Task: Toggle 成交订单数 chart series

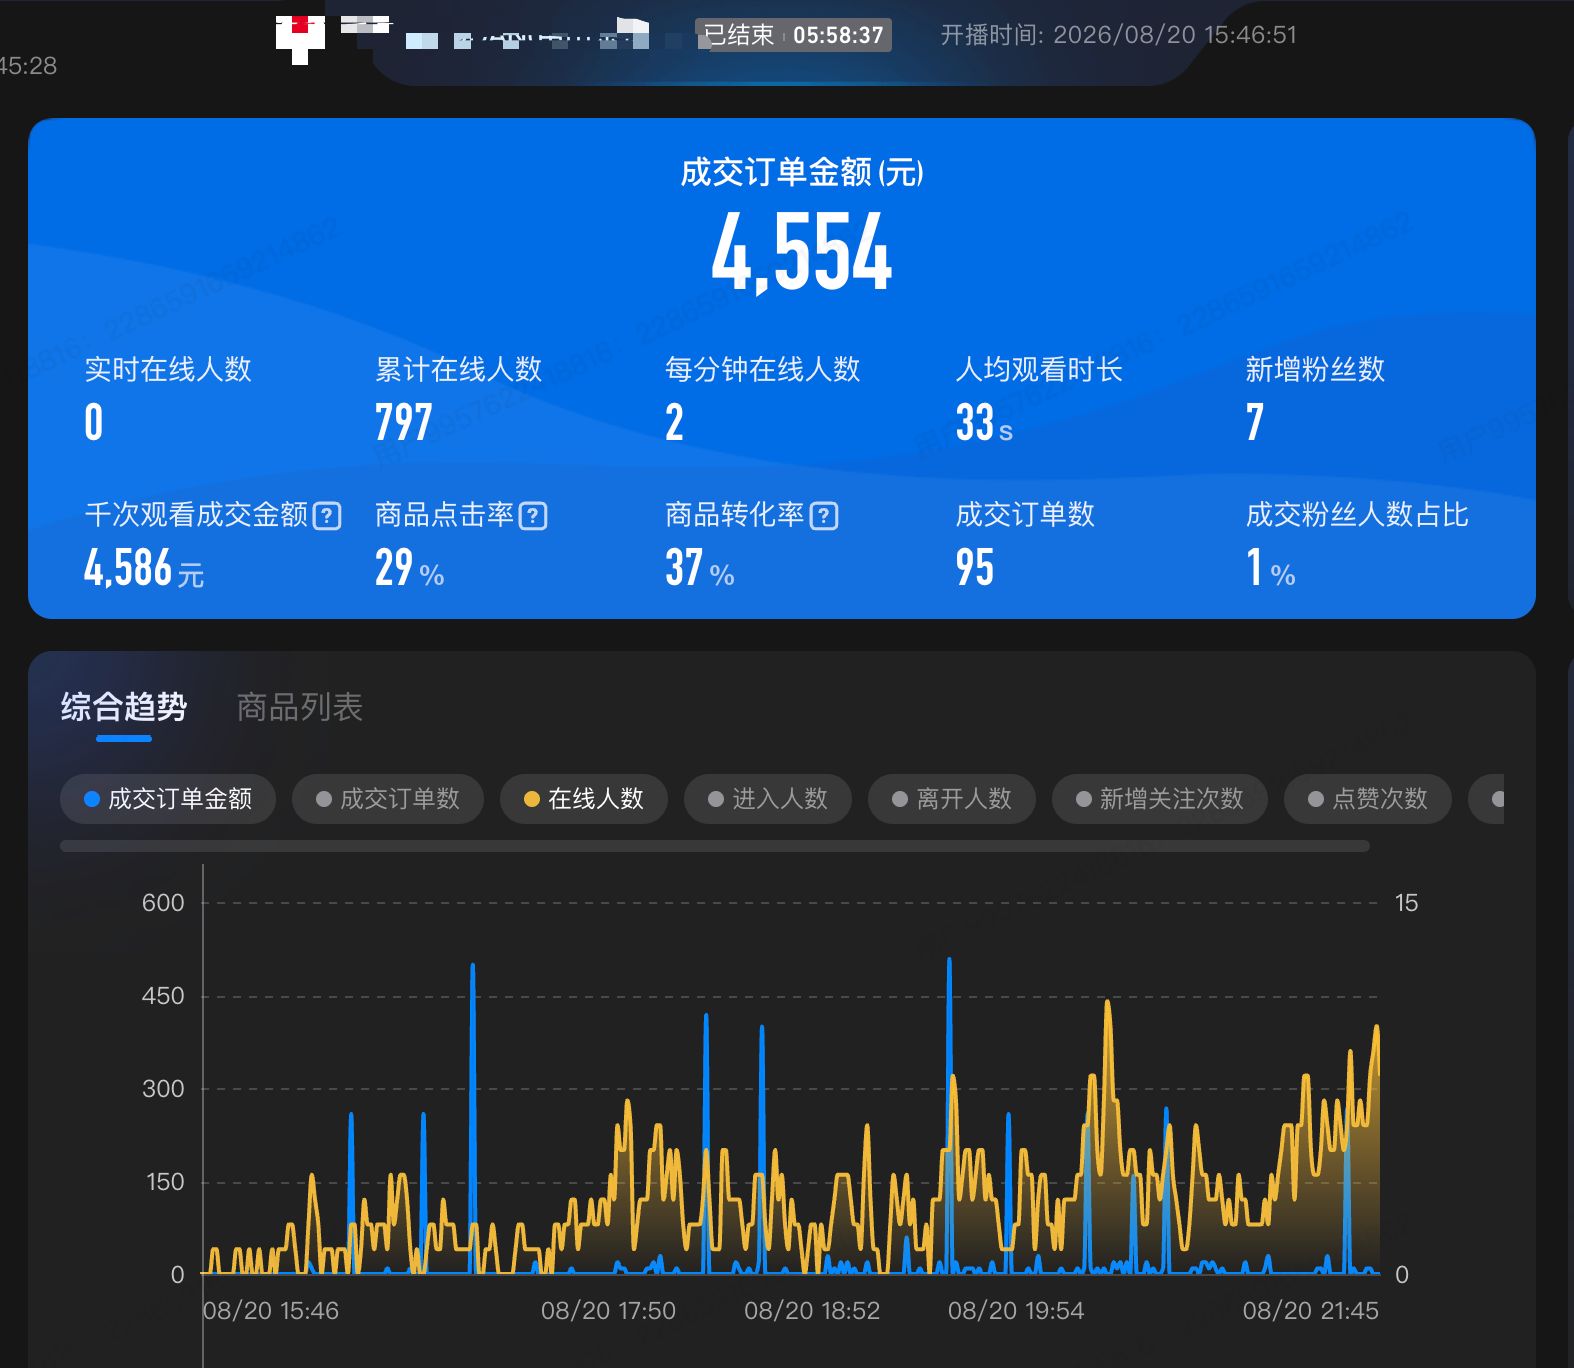Action: coord(388,799)
